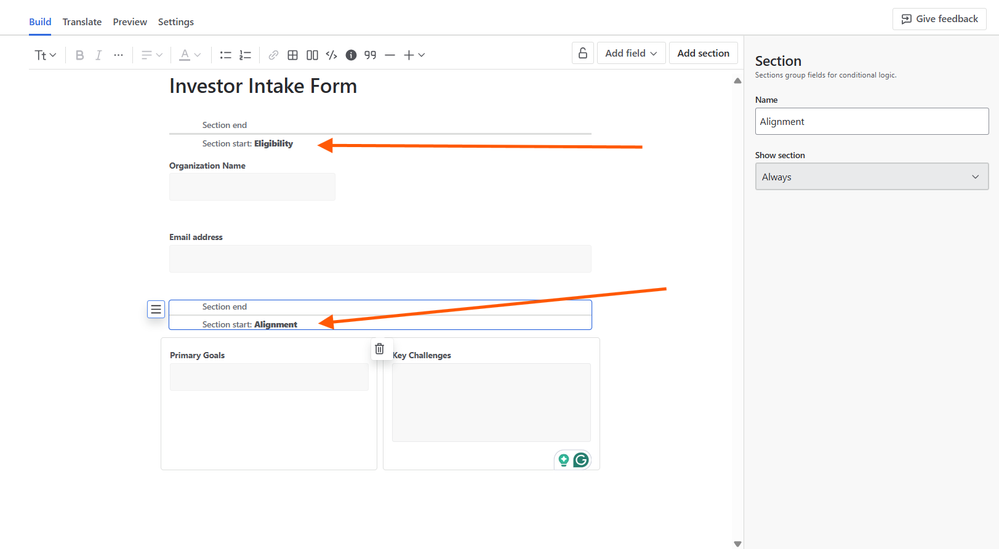
Task: Toggle italic text formatting
Action: (x=99, y=55)
